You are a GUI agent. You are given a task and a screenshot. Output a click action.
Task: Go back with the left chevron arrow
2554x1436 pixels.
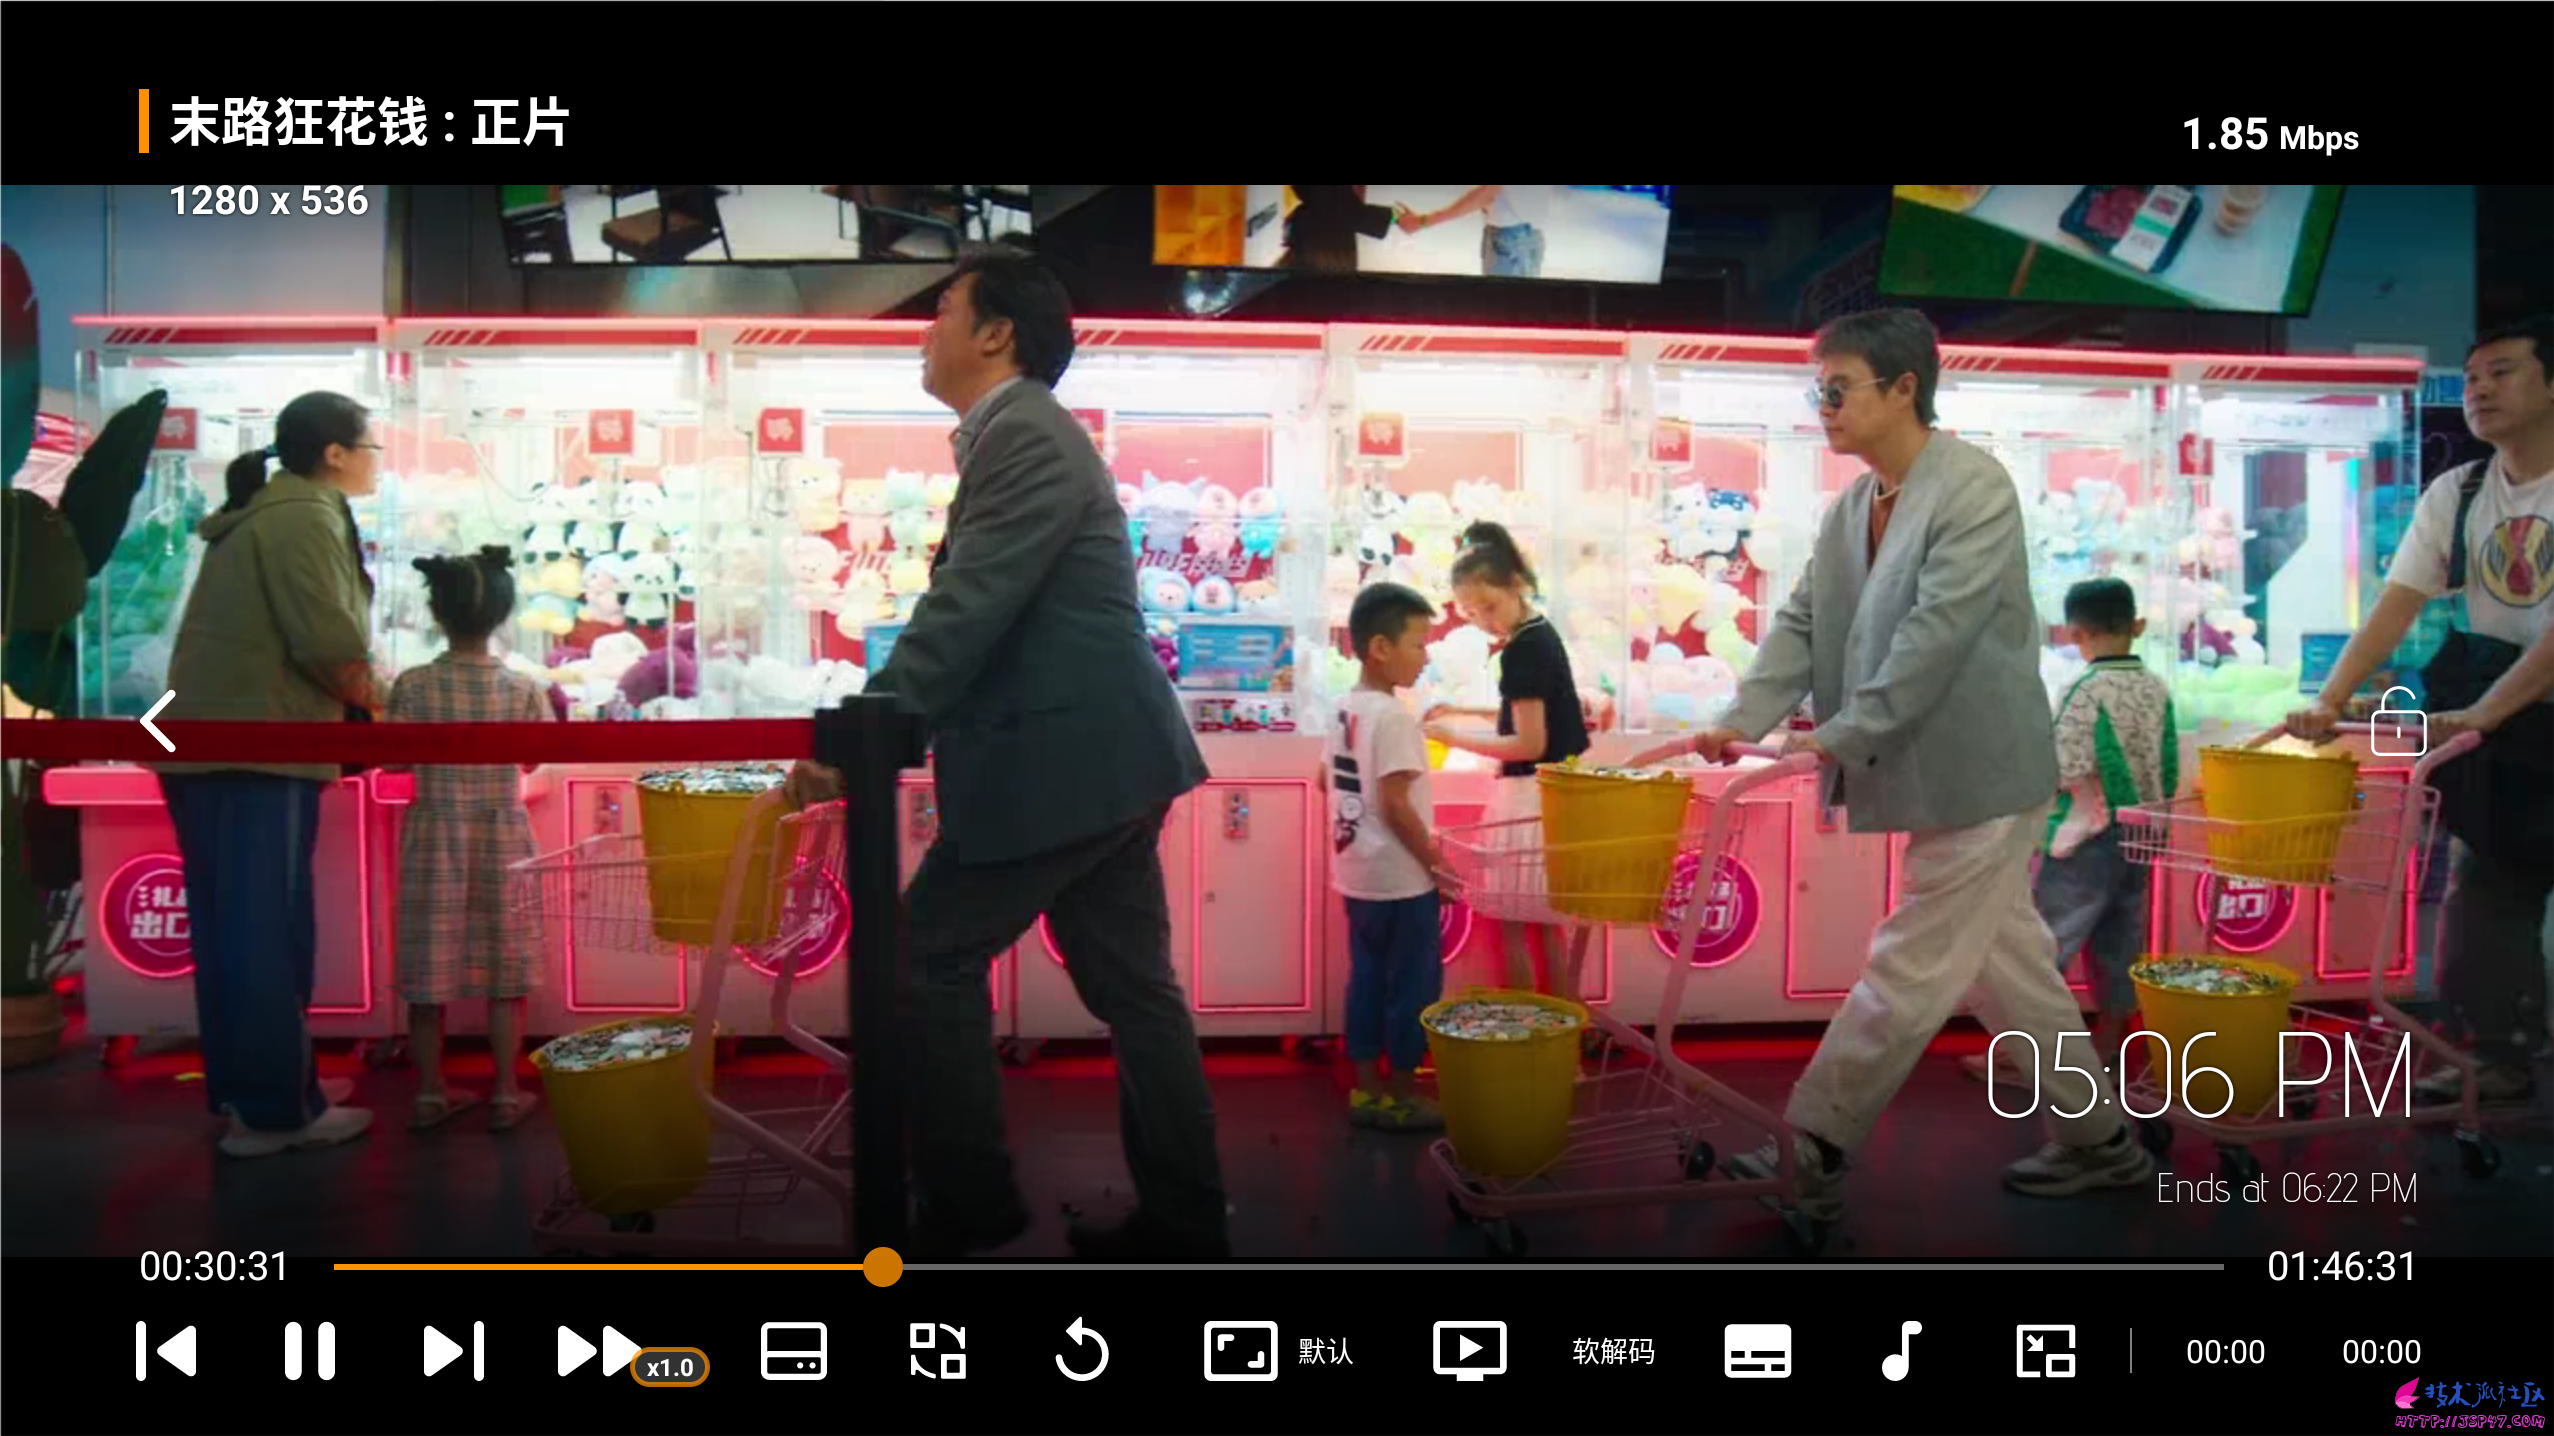158,720
